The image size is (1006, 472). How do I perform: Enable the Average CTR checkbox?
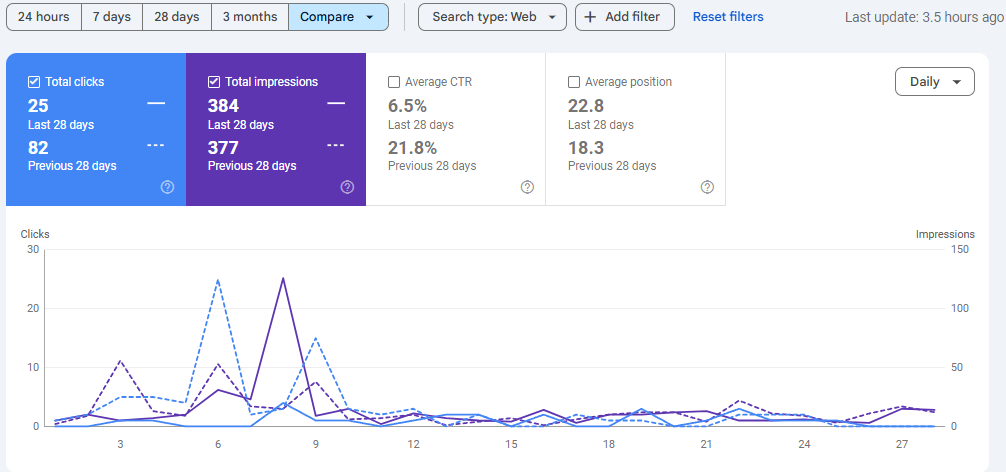pyautogui.click(x=394, y=82)
